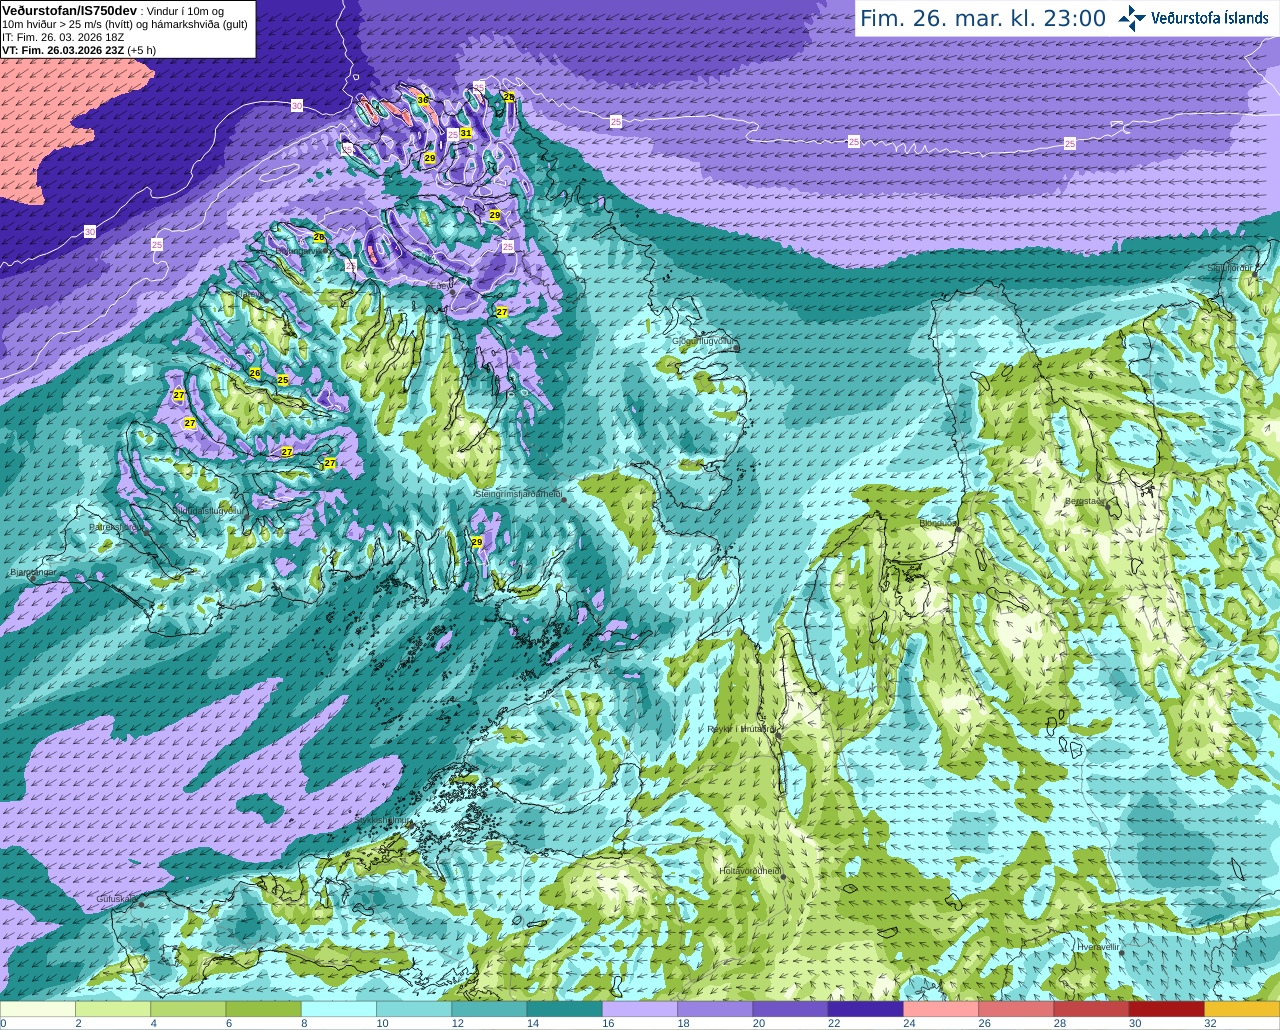The height and width of the screenshot is (1030, 1280).
Task: Click the Steingrímsfjarðarheiði station marker
Action: pos(564,498)
